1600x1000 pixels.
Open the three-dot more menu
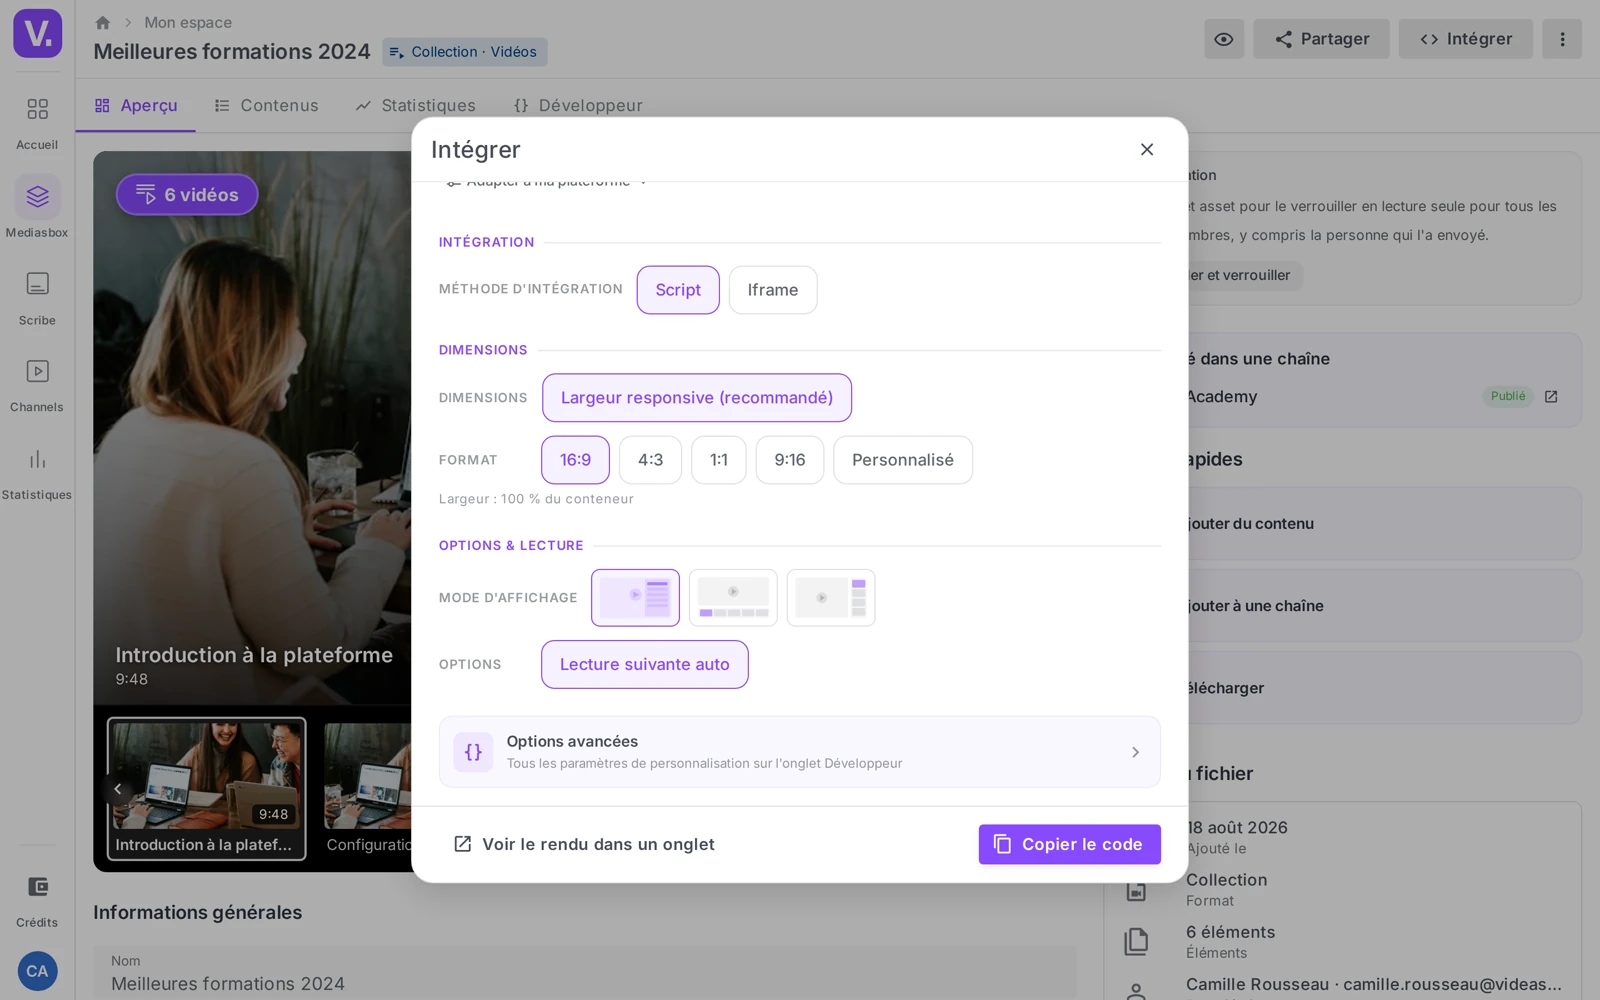point(1562,39)
